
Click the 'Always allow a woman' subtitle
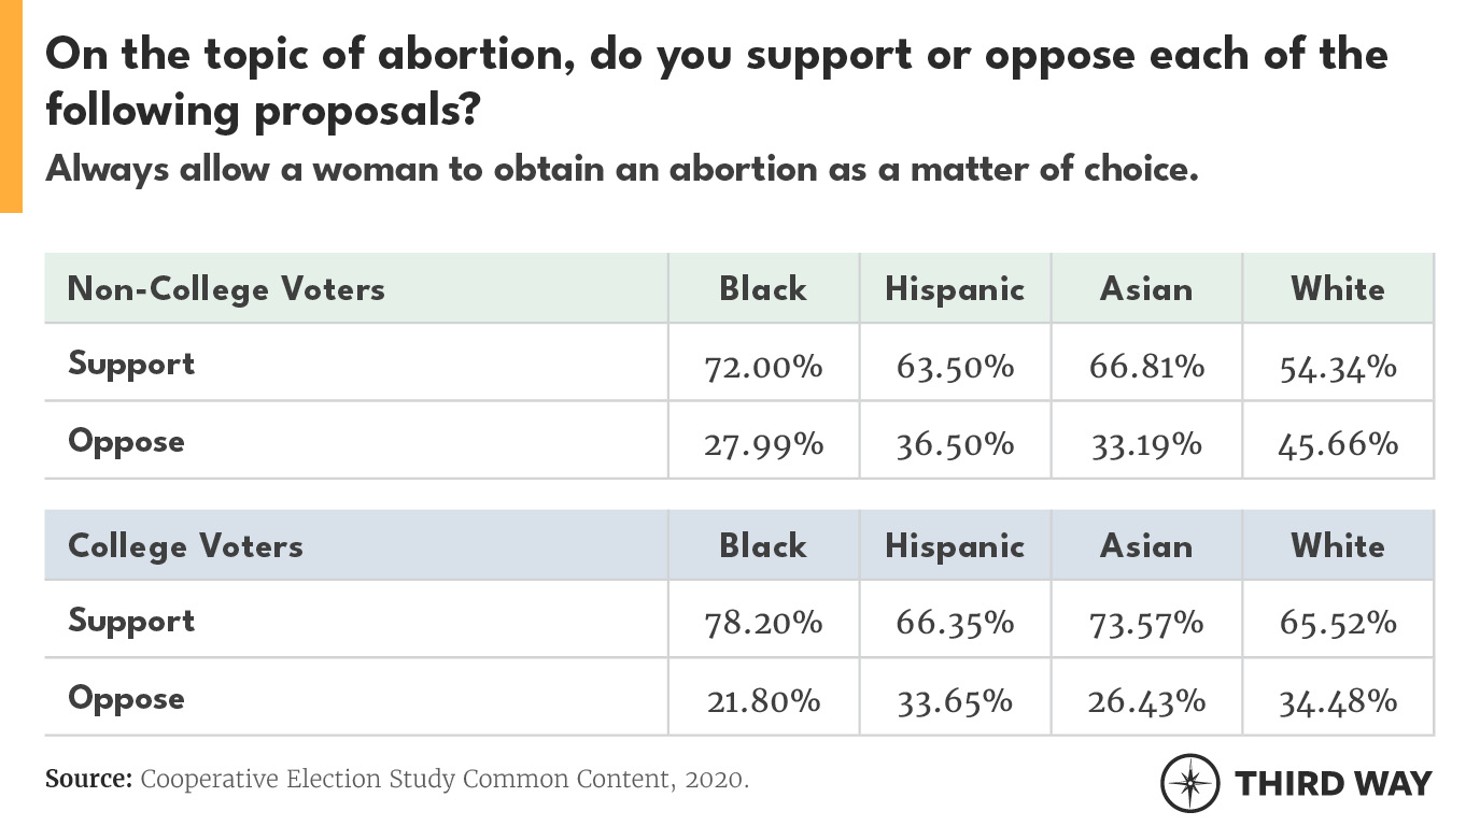click(621, 169)
